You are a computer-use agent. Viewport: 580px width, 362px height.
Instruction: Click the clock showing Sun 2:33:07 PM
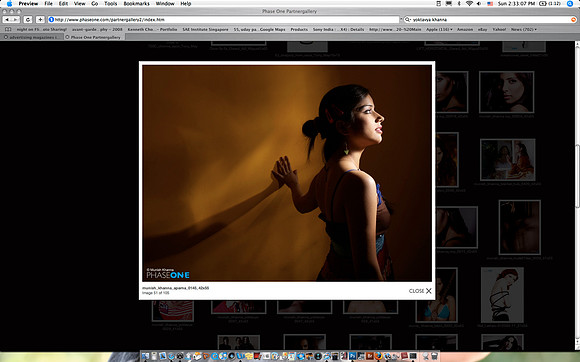[x=516, y=4]
